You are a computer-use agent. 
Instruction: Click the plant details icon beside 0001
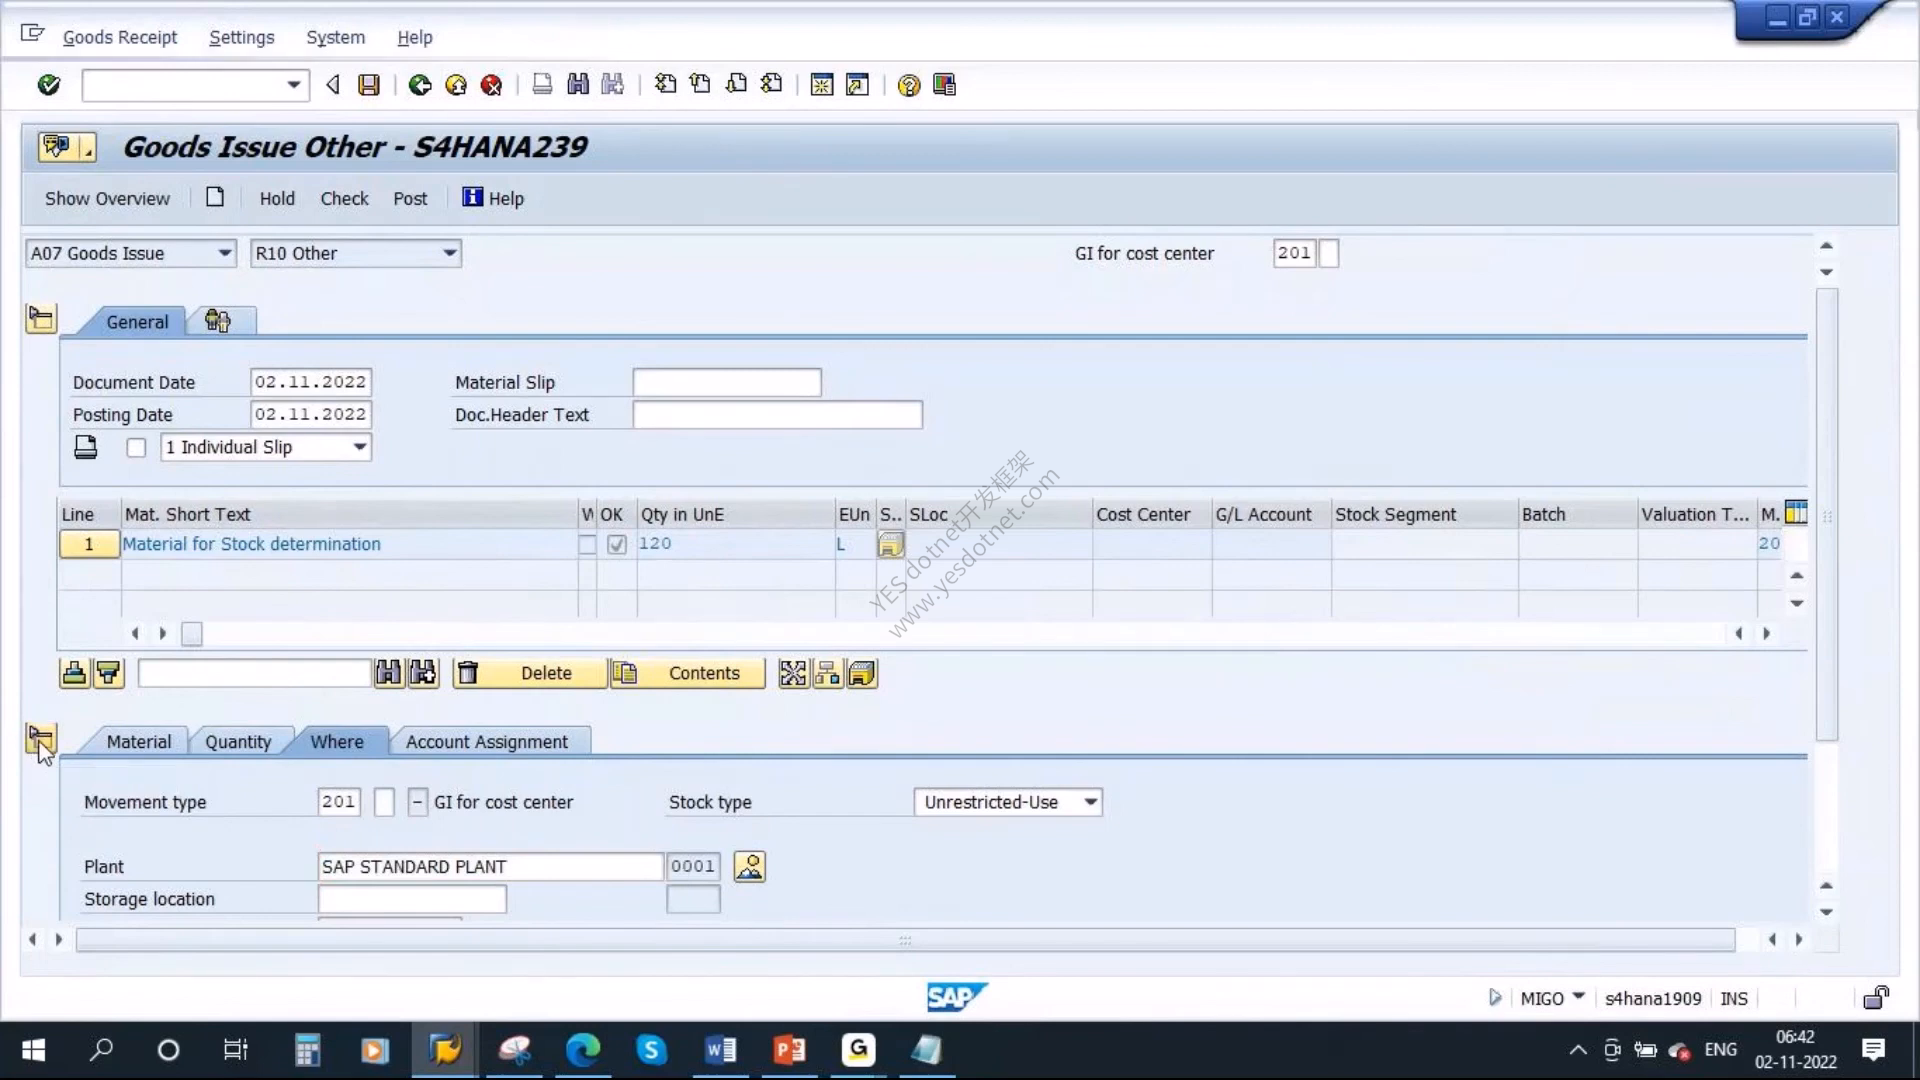tap(749, 866)
